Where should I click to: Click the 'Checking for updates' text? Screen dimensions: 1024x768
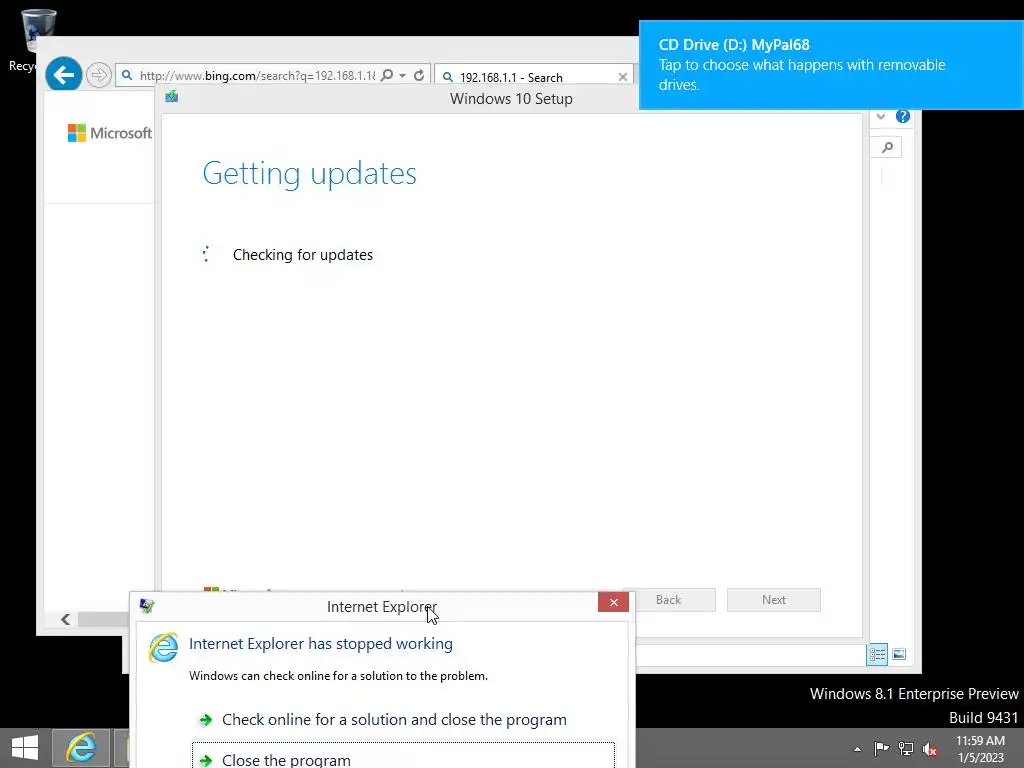click(303, 255)
